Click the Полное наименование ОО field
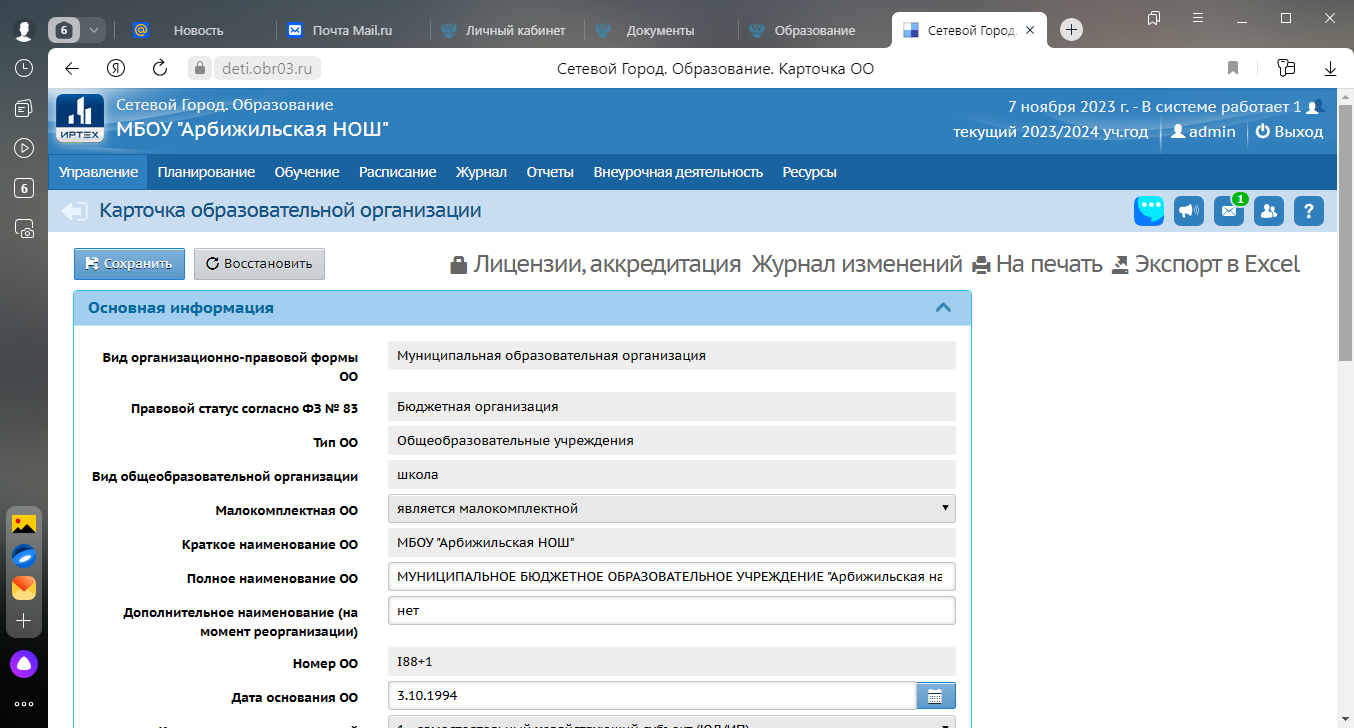Image resolution: width=1354 pixels, height=728 pixels. click(x=672, y=577)
